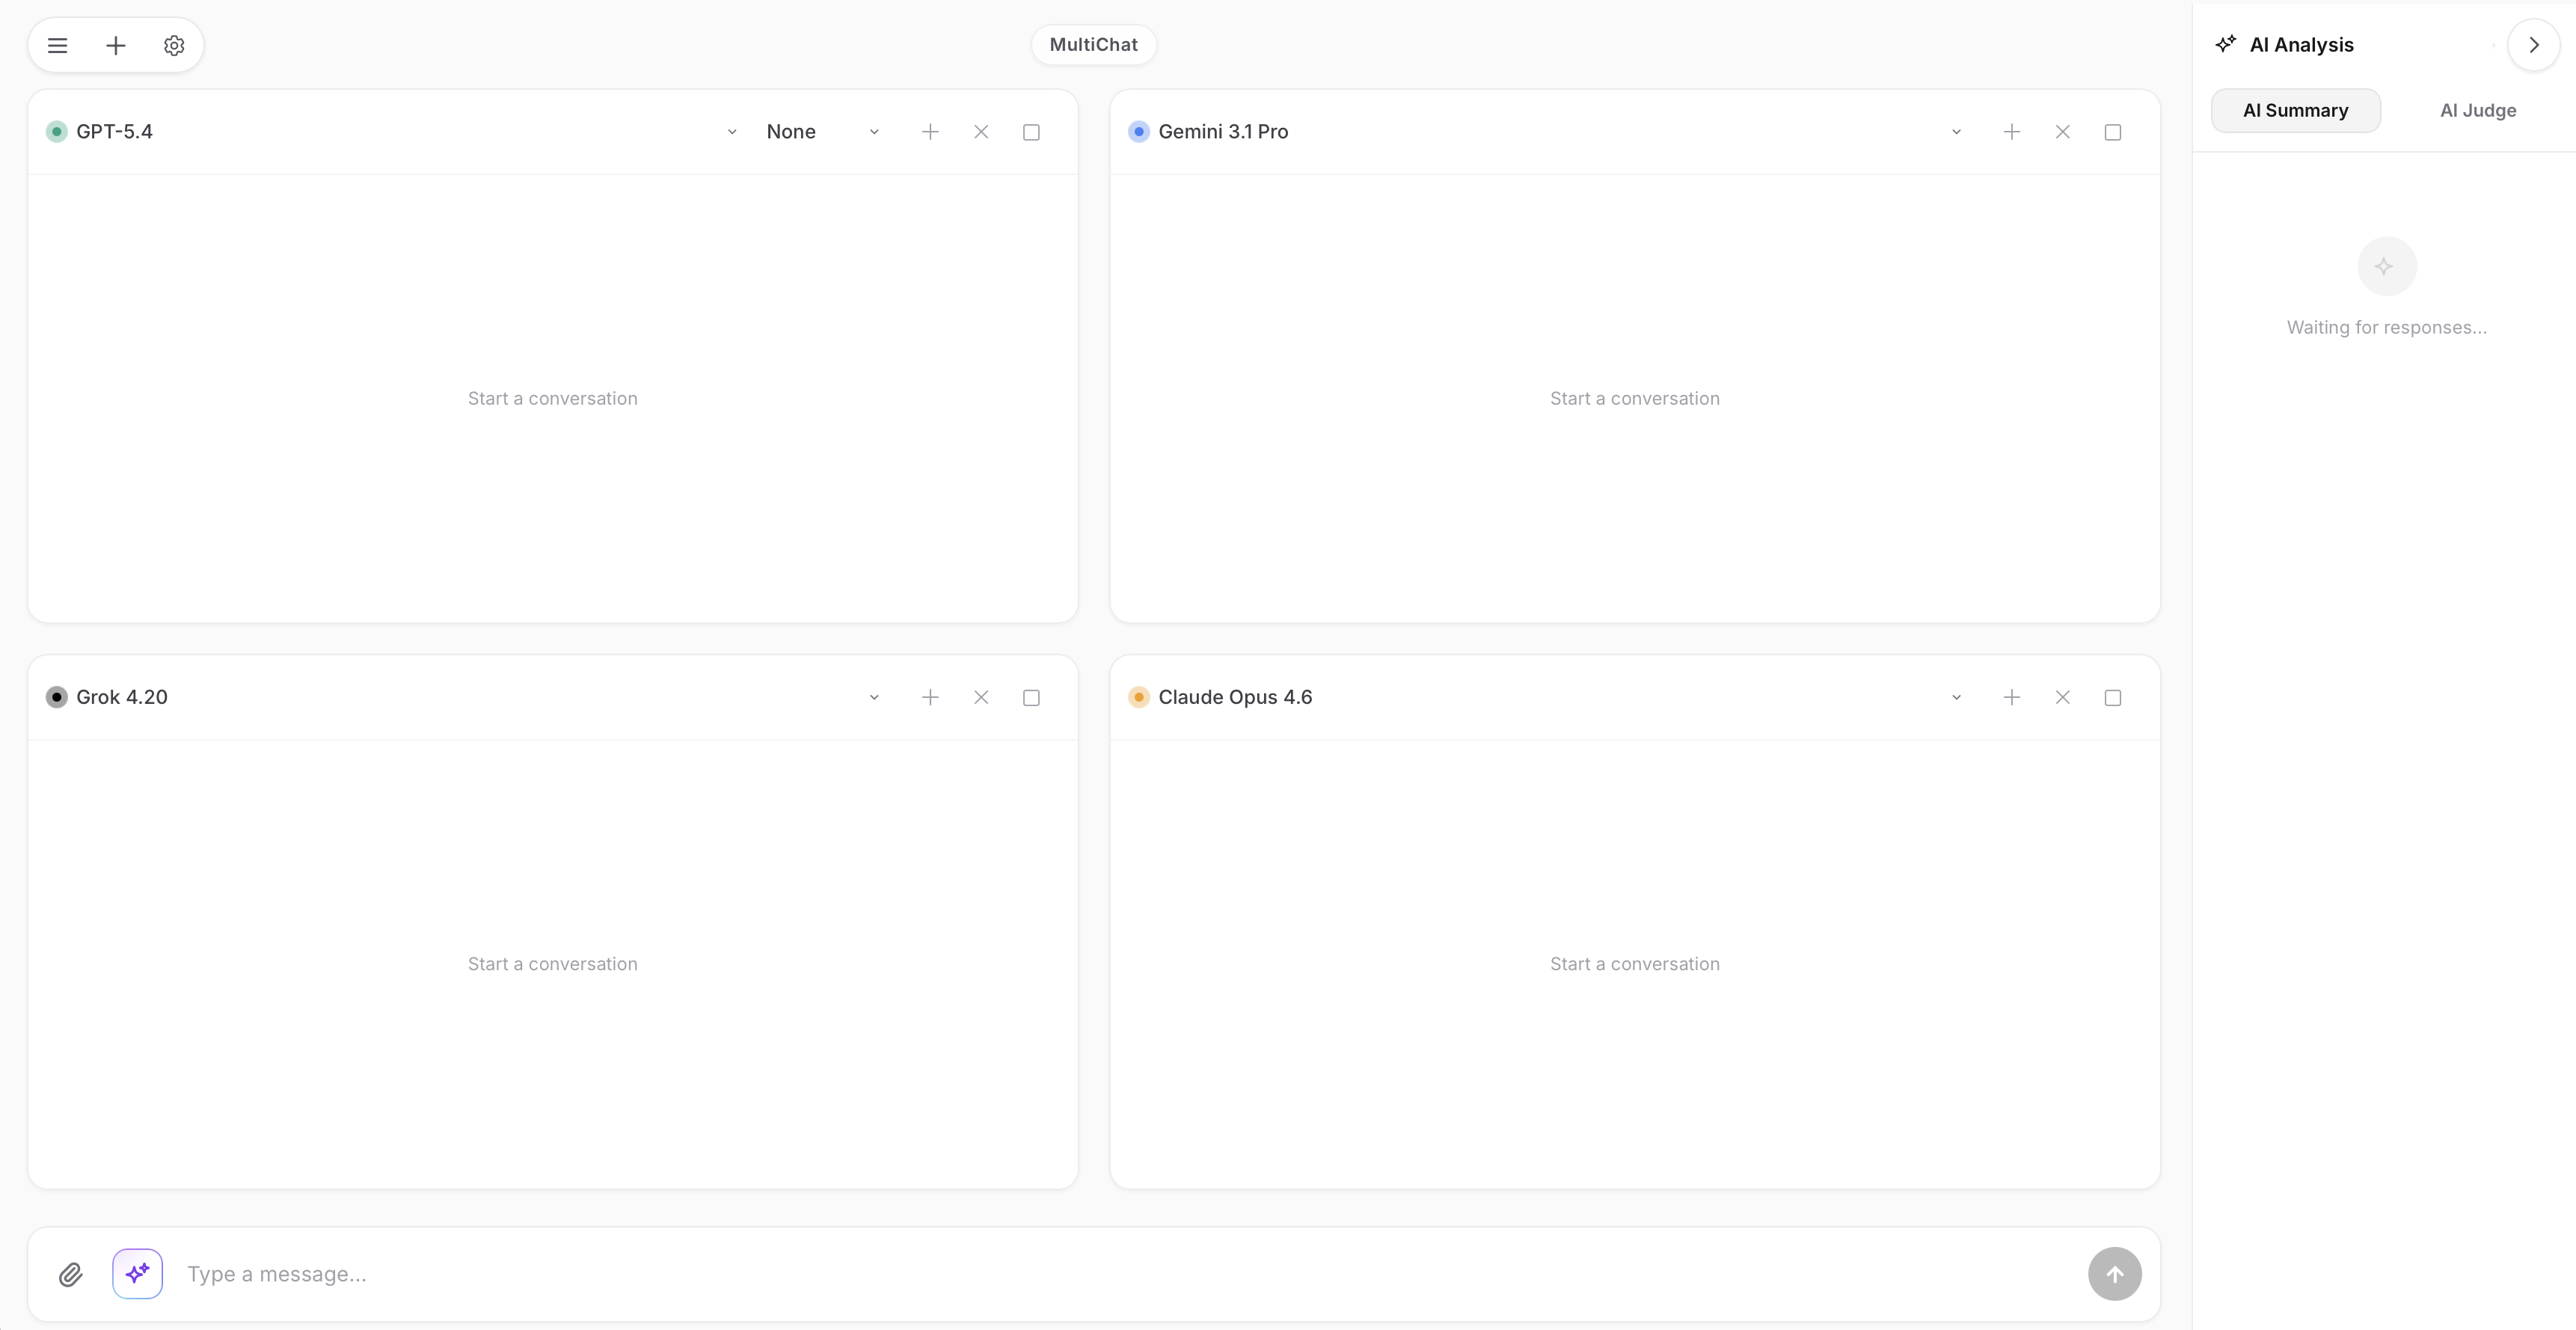The image size is (2576, 1330).
Task: Click plus icon in Gemini 3.1 Pro panel
Action: coord(2012,132)
